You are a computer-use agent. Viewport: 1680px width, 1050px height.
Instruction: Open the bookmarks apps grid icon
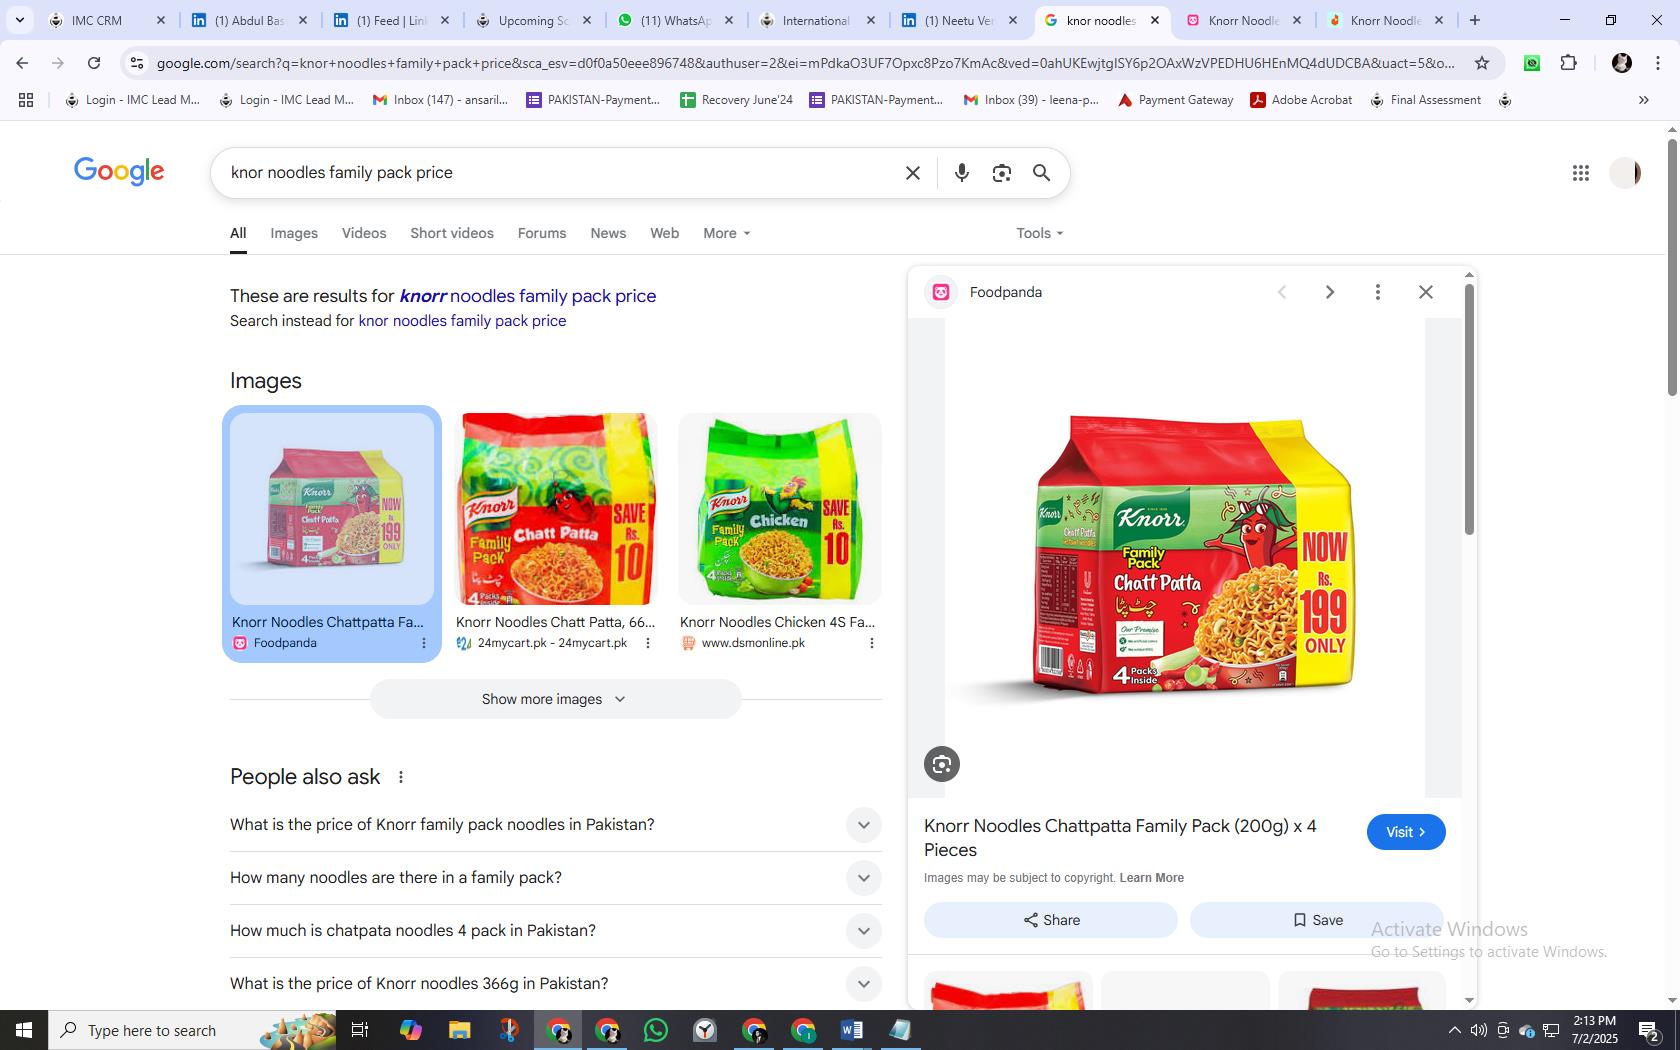(x=26, y=100)
